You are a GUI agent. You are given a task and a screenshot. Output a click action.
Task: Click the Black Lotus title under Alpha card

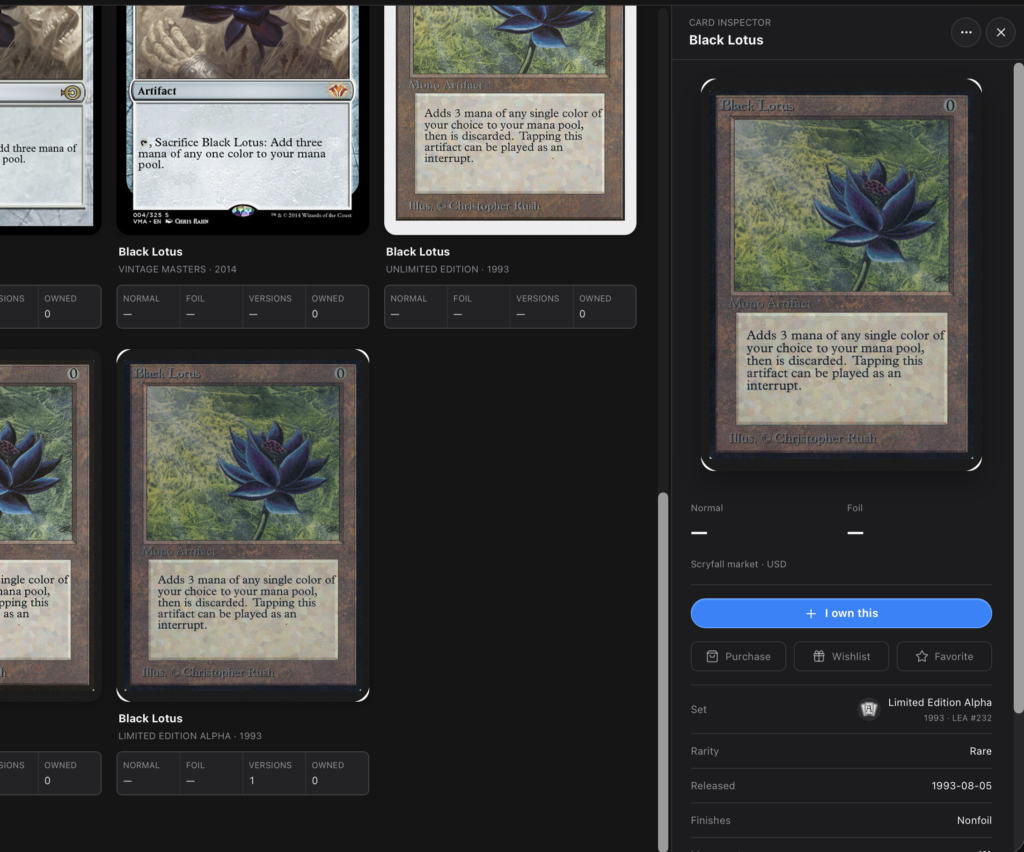(150, 718)
